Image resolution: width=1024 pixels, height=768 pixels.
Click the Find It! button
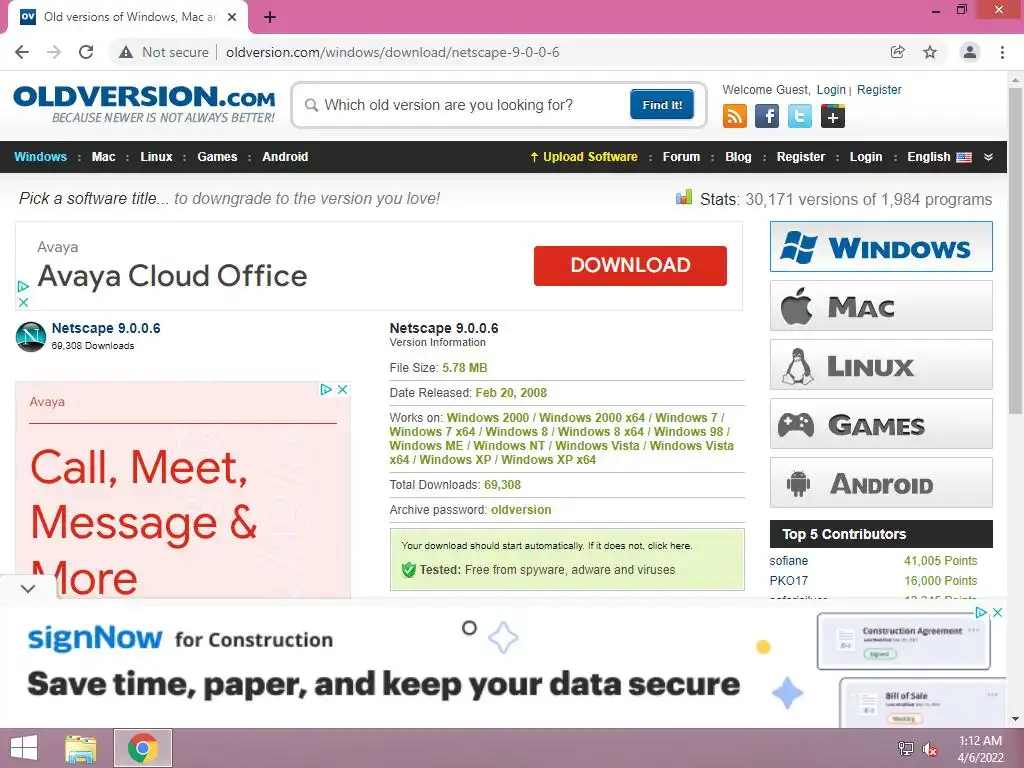[x=662, y=104]
